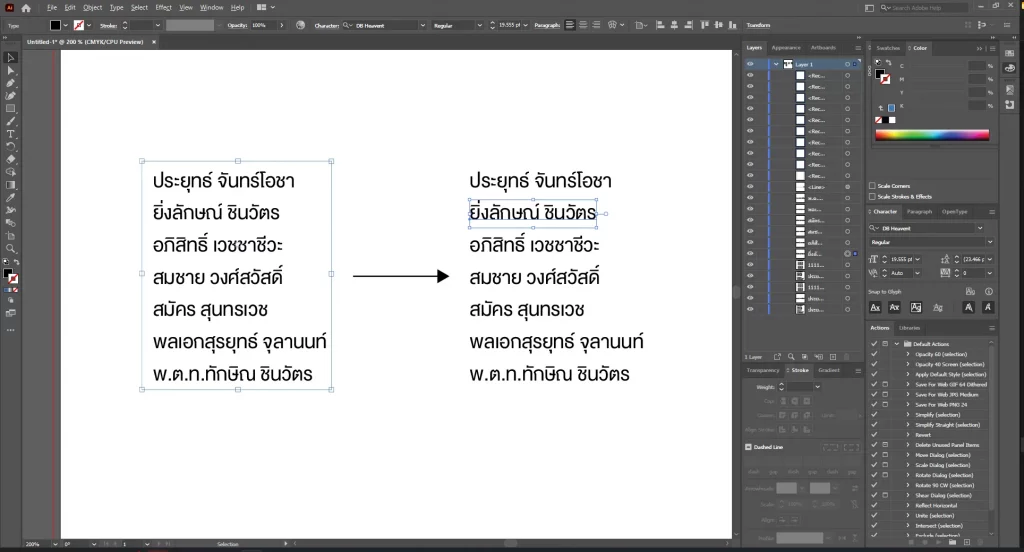Select the Eyedropper tool
The width and height of the screenshot is (1024, 552).
tap(10, 197)
